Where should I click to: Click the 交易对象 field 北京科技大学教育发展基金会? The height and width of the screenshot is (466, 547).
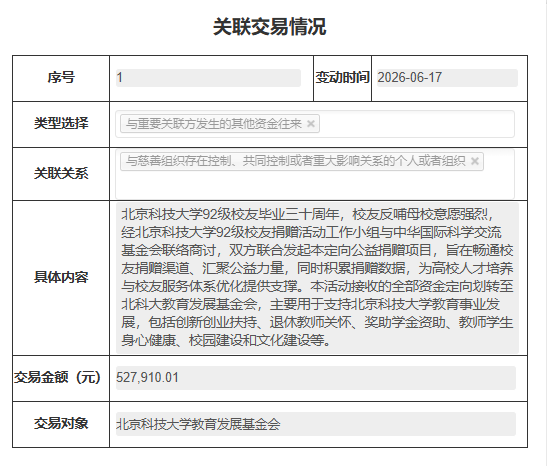click(316, 424)
